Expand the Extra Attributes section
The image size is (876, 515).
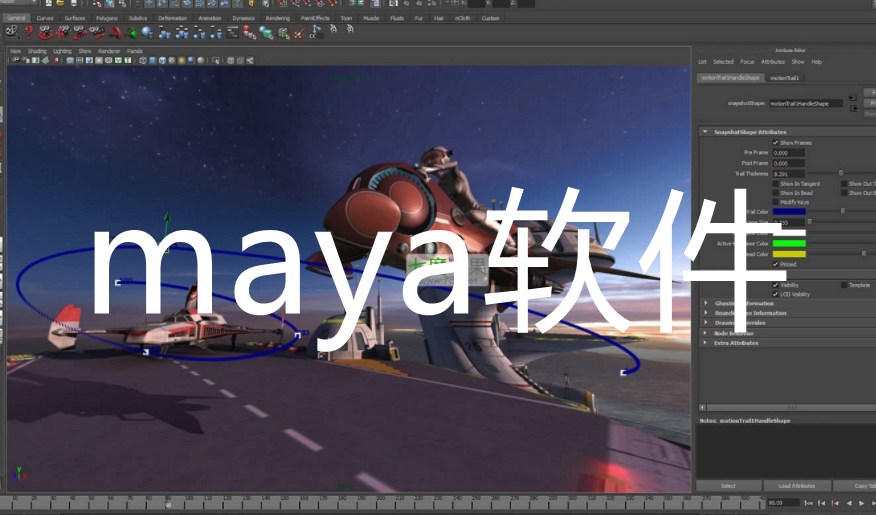coord(706,343)
